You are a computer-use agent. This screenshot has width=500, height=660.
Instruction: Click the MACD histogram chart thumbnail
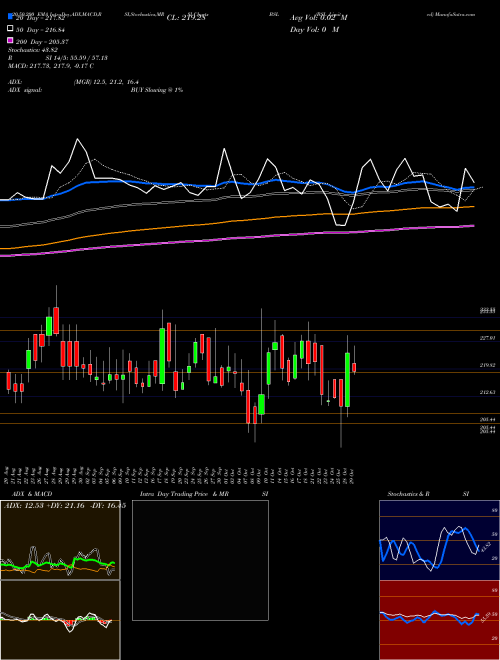[x=60, y=620]
